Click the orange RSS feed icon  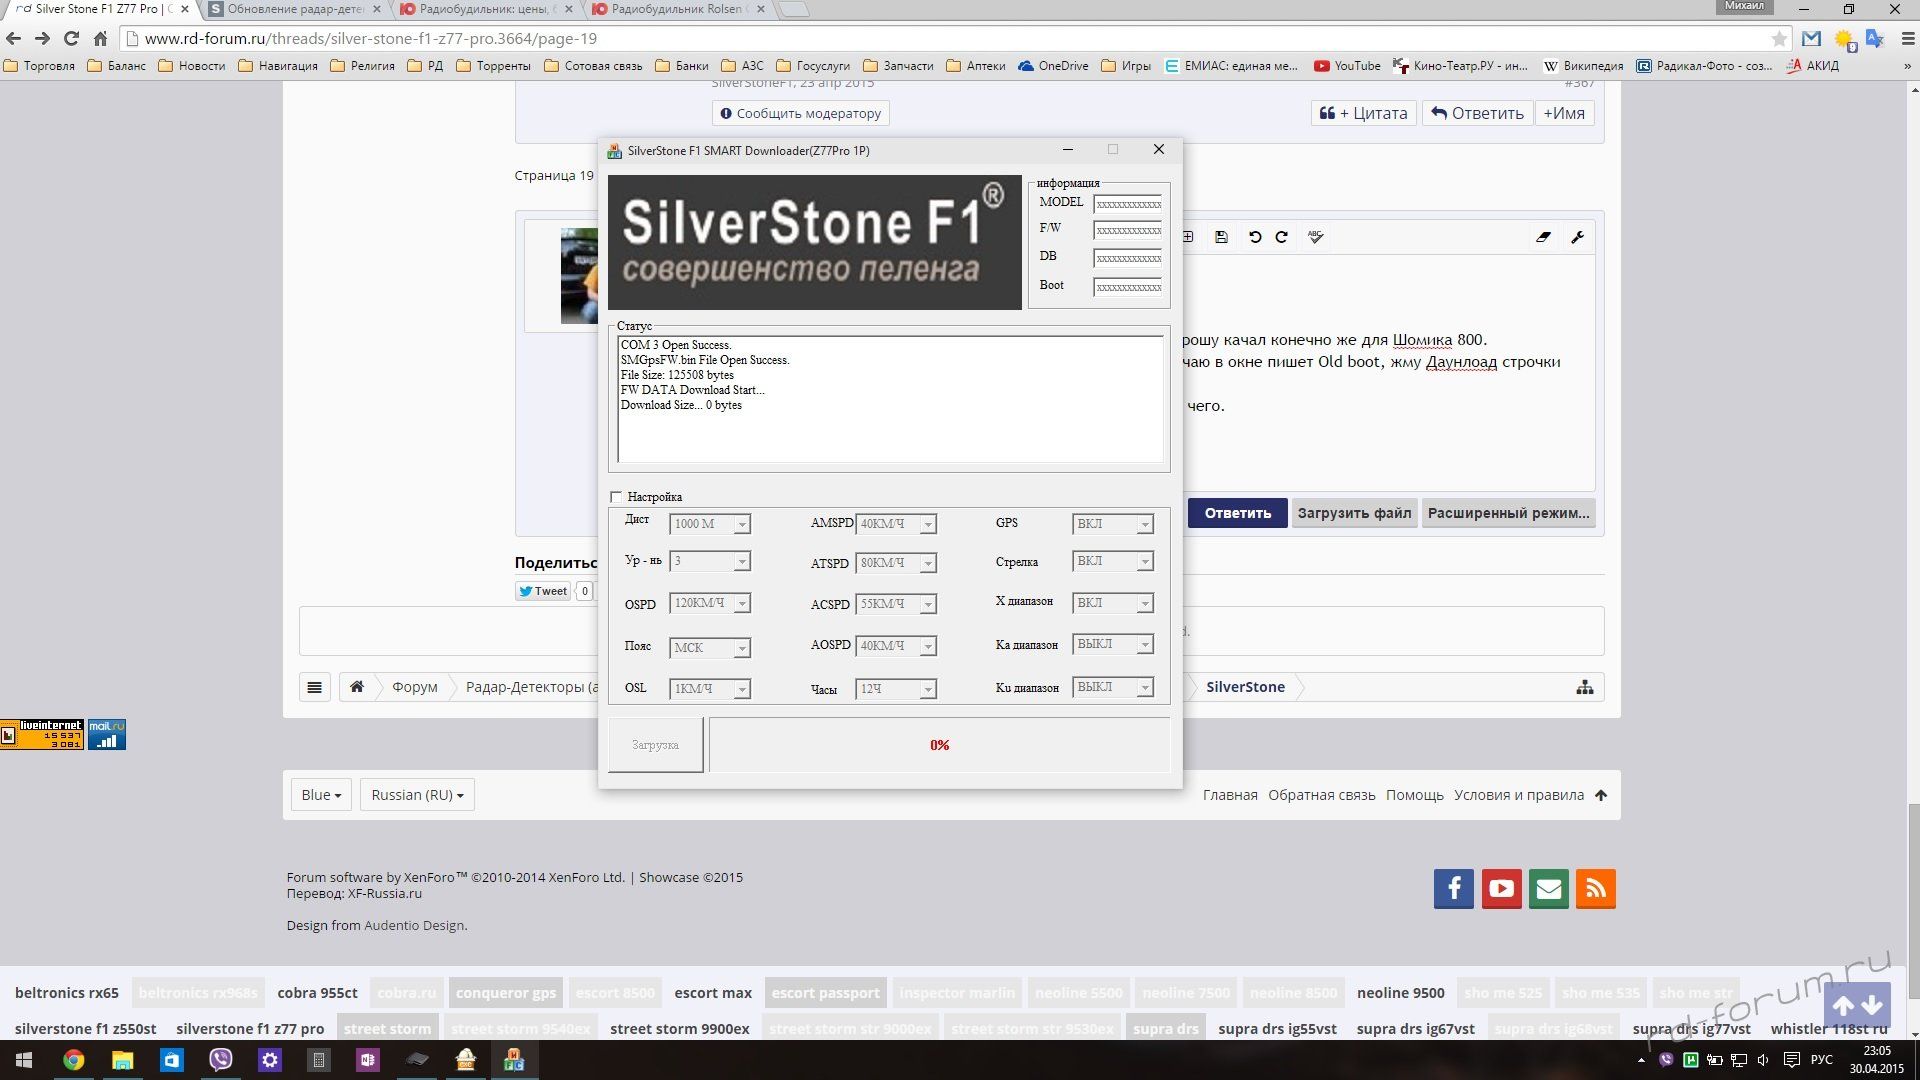click(x=1596, y=888)
